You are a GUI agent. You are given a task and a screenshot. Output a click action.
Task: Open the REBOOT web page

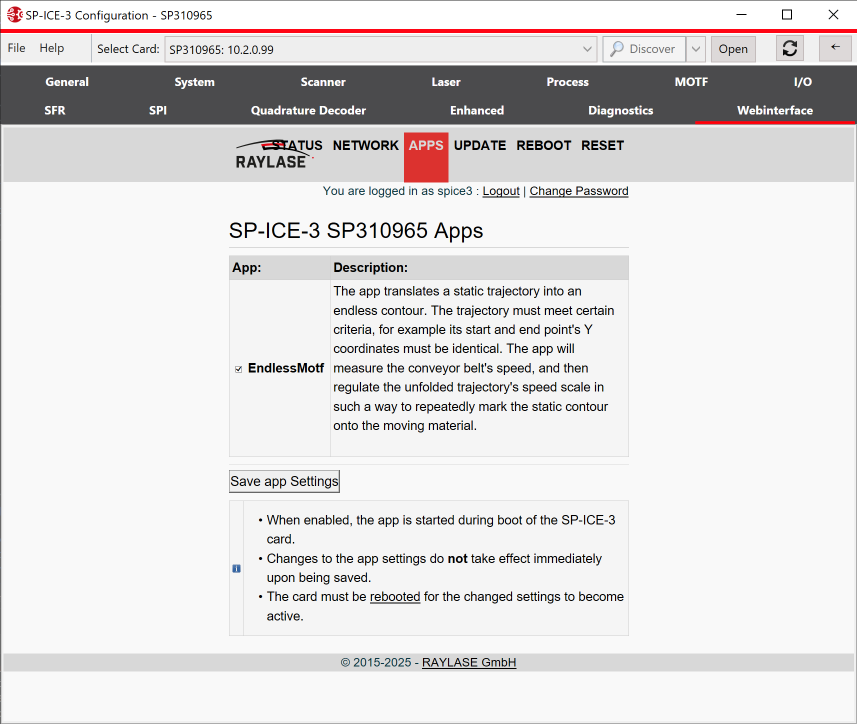(544, 145)
